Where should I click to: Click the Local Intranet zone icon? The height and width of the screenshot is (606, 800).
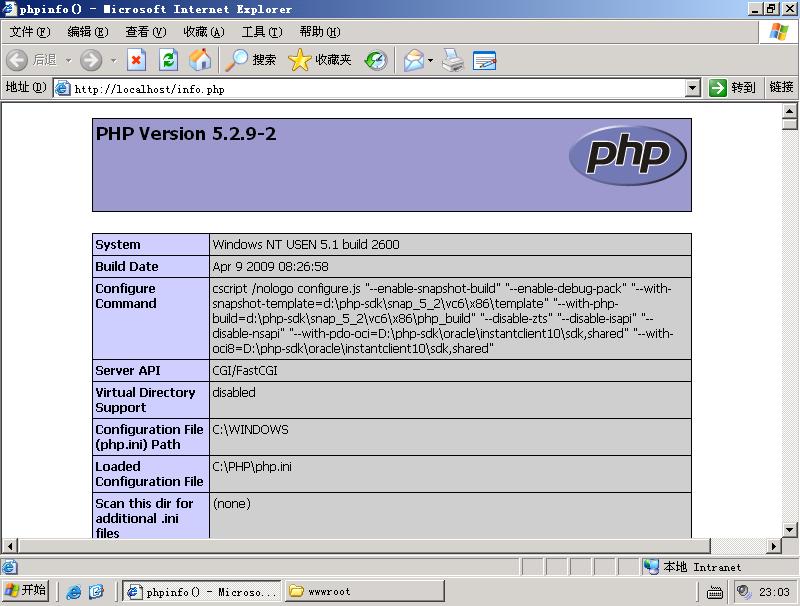[651, 566]
